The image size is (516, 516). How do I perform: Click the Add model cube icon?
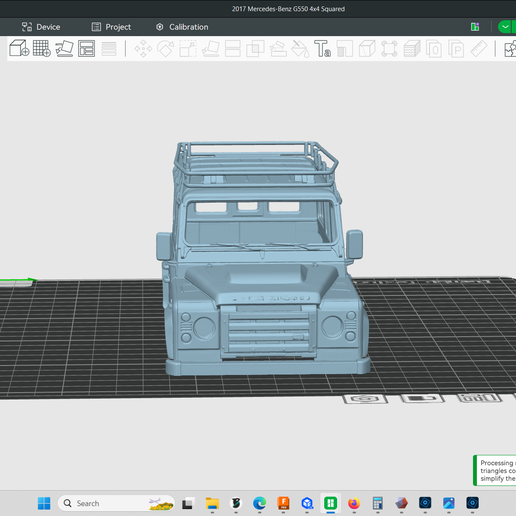pos(19,49)
